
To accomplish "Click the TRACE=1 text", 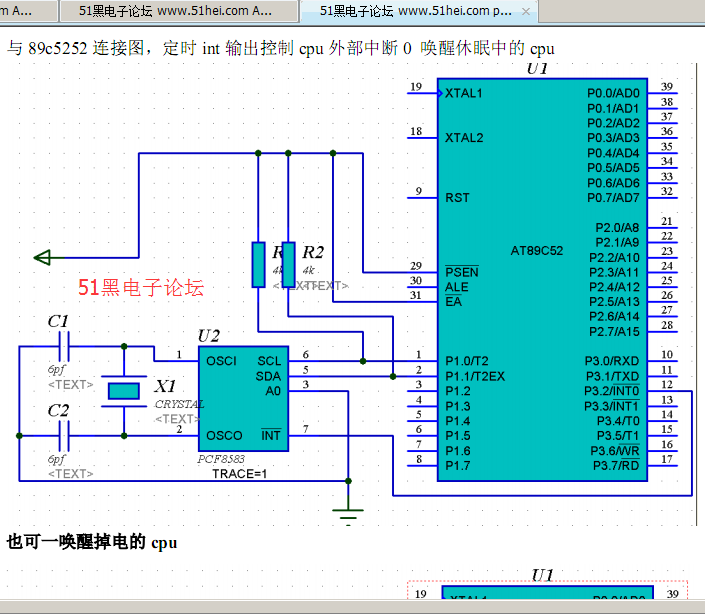I will coord(239,474).
